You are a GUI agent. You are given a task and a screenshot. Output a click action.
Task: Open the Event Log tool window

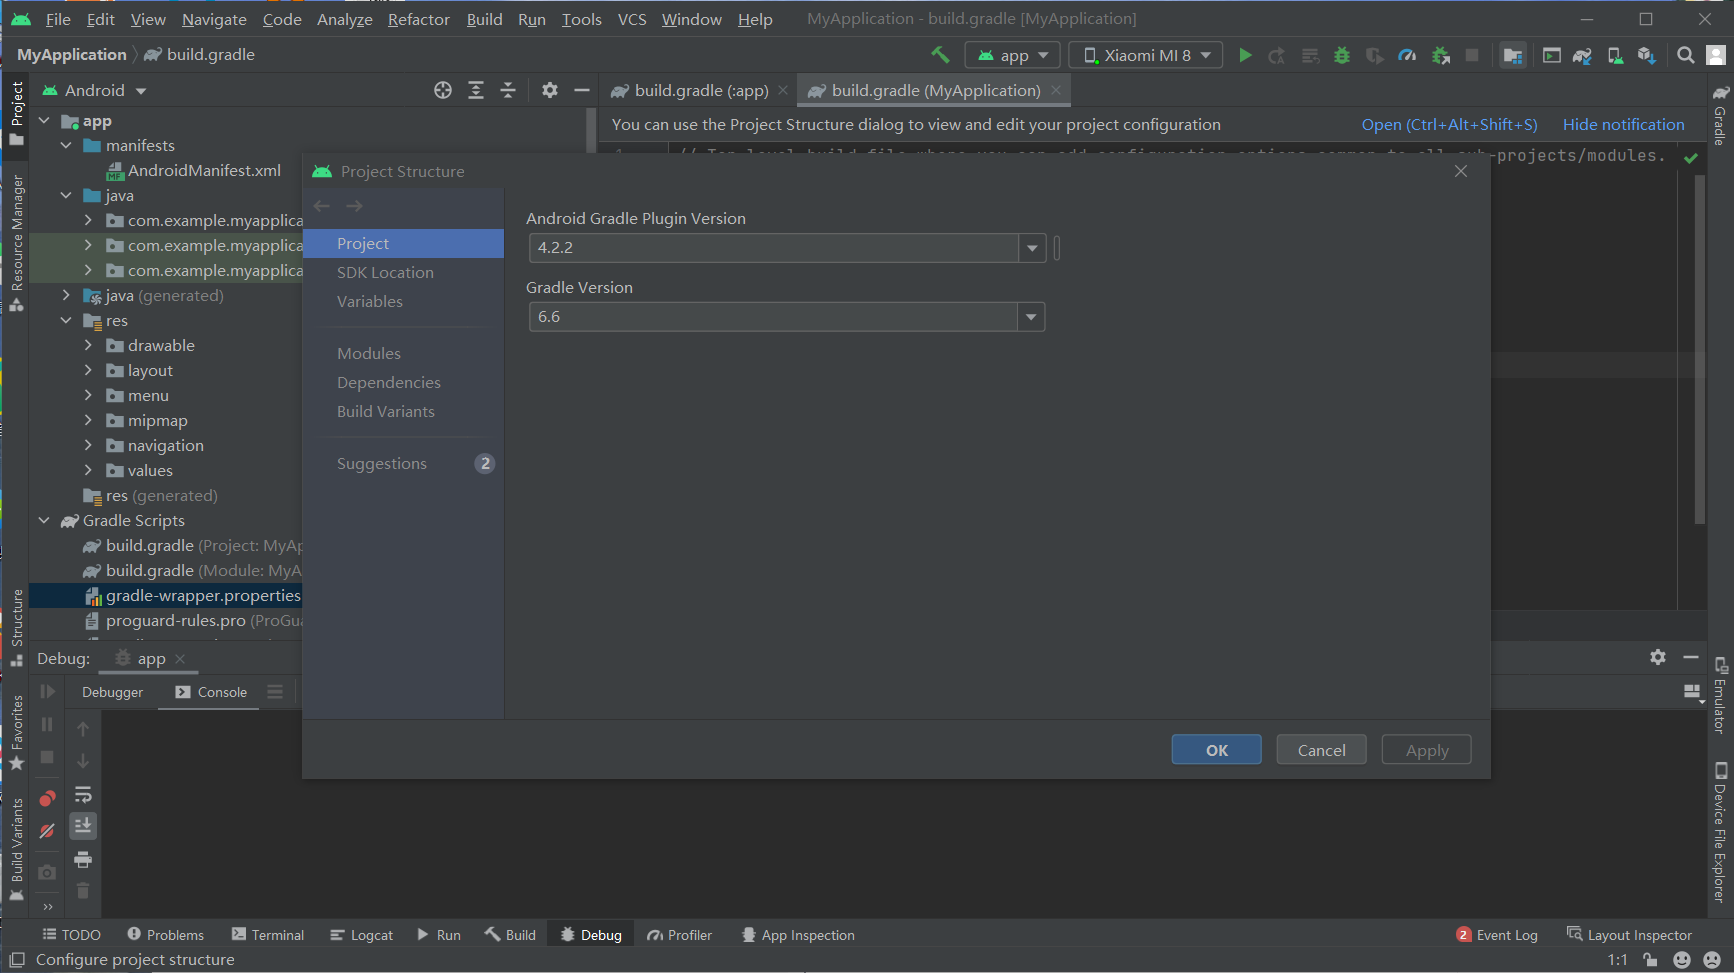click(1497, 935)
